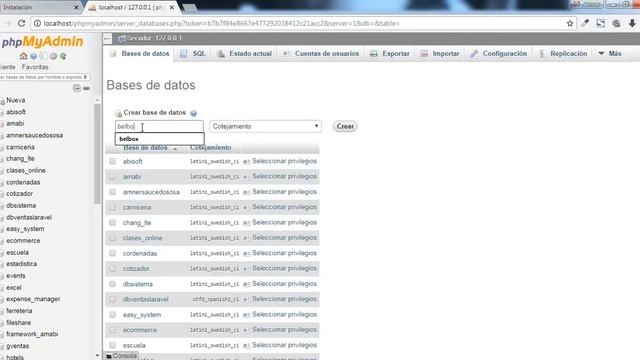Image resolution: width=640 pixels, height=360 pixels.
Task: Expand carniceria in the navigation tree
Action: [x=2, y=147]
